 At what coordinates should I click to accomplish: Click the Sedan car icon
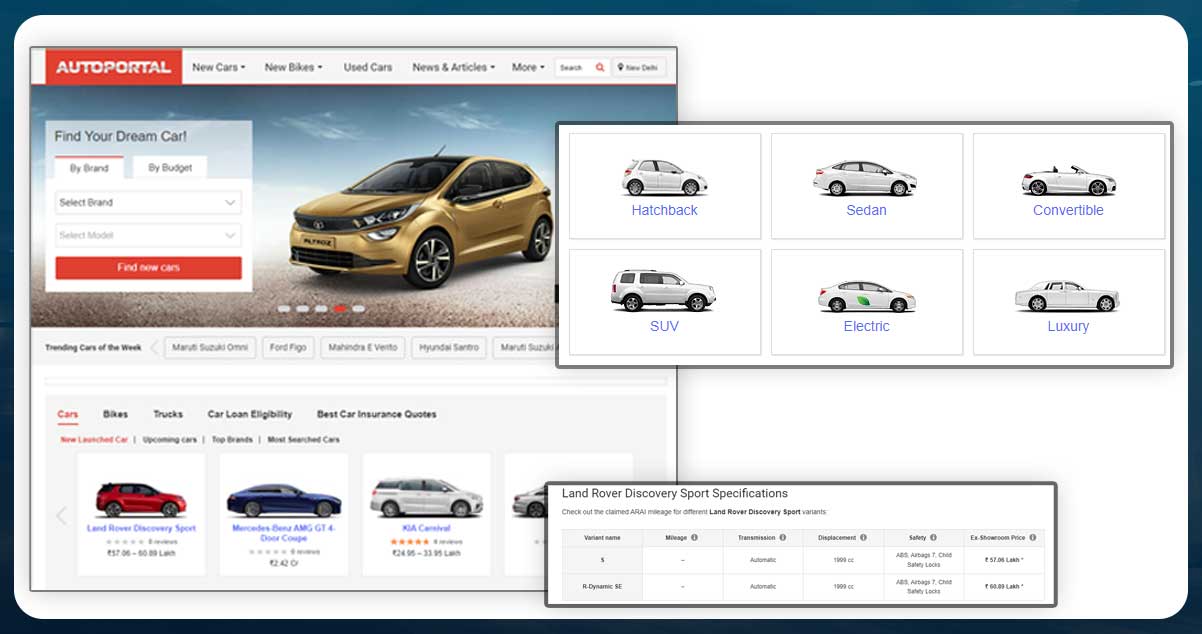tap(865, 178)
